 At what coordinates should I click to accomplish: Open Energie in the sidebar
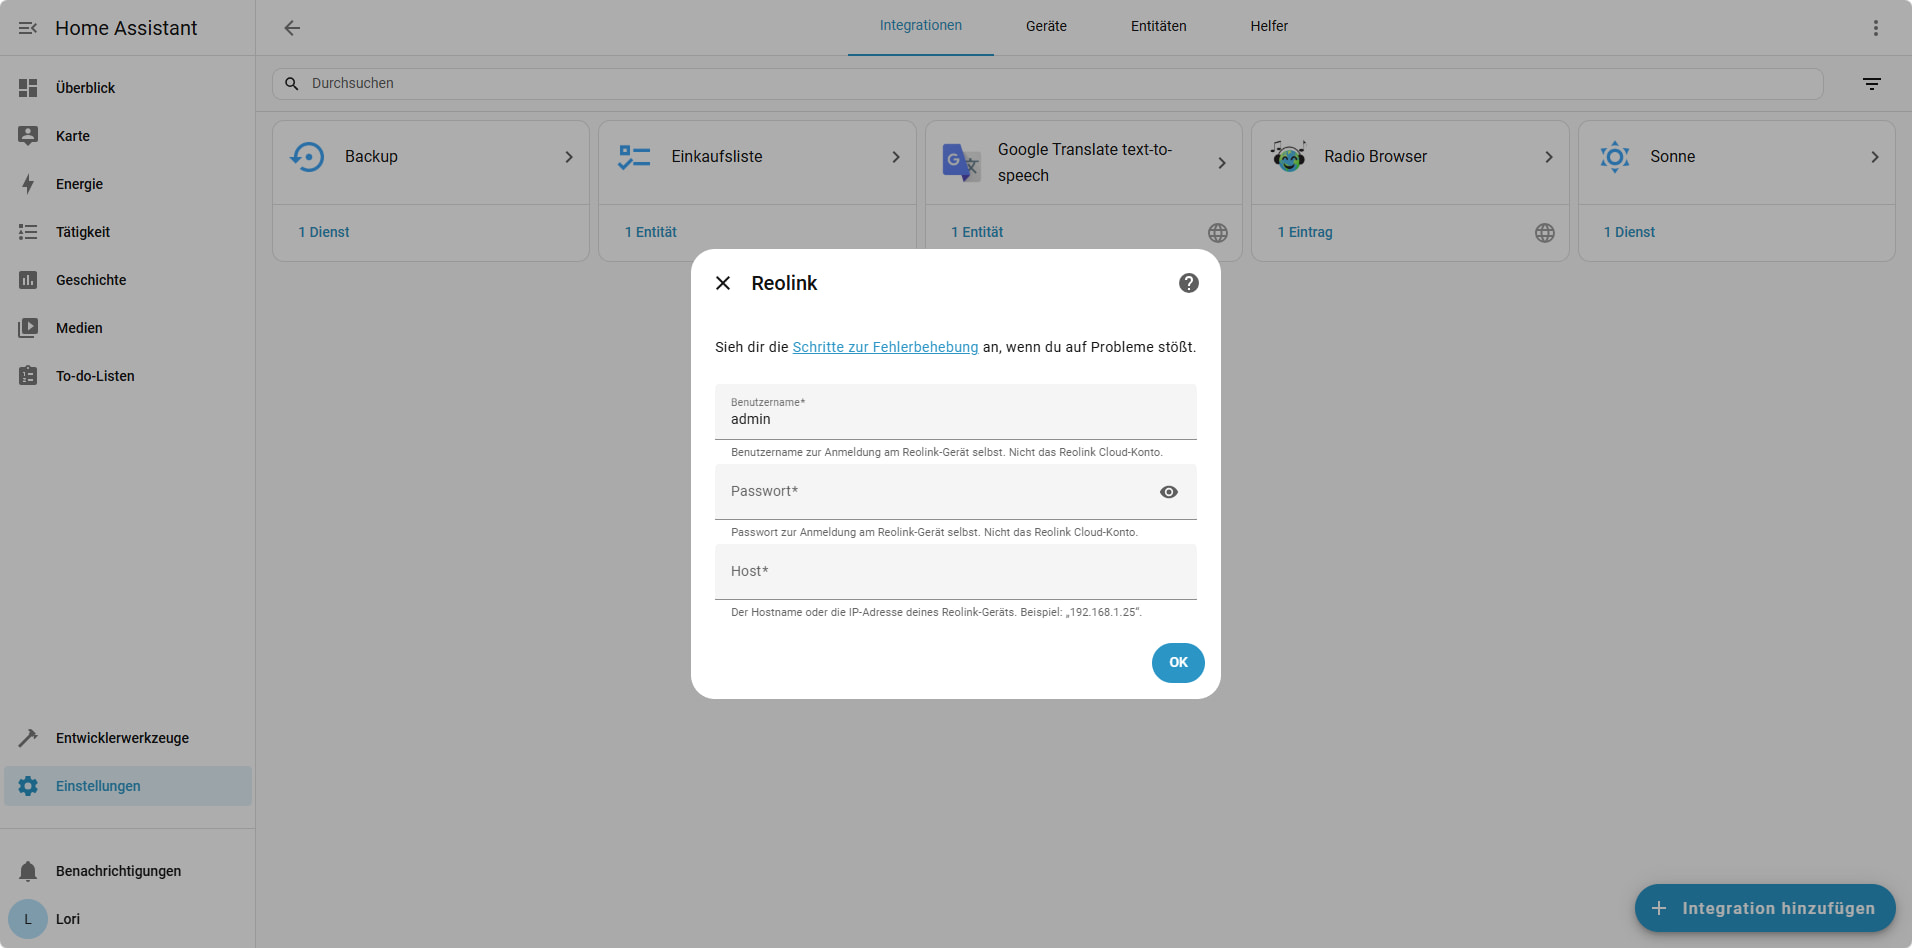(x=128, y=184)
